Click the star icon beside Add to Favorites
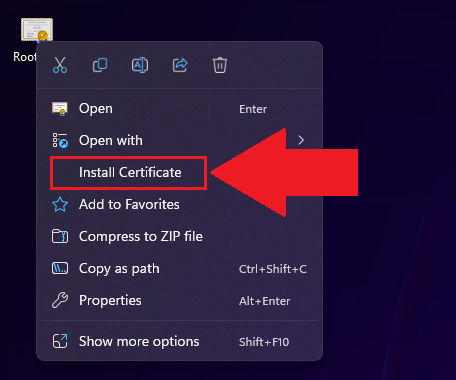 pyautogui.click(x=60, y=204)
